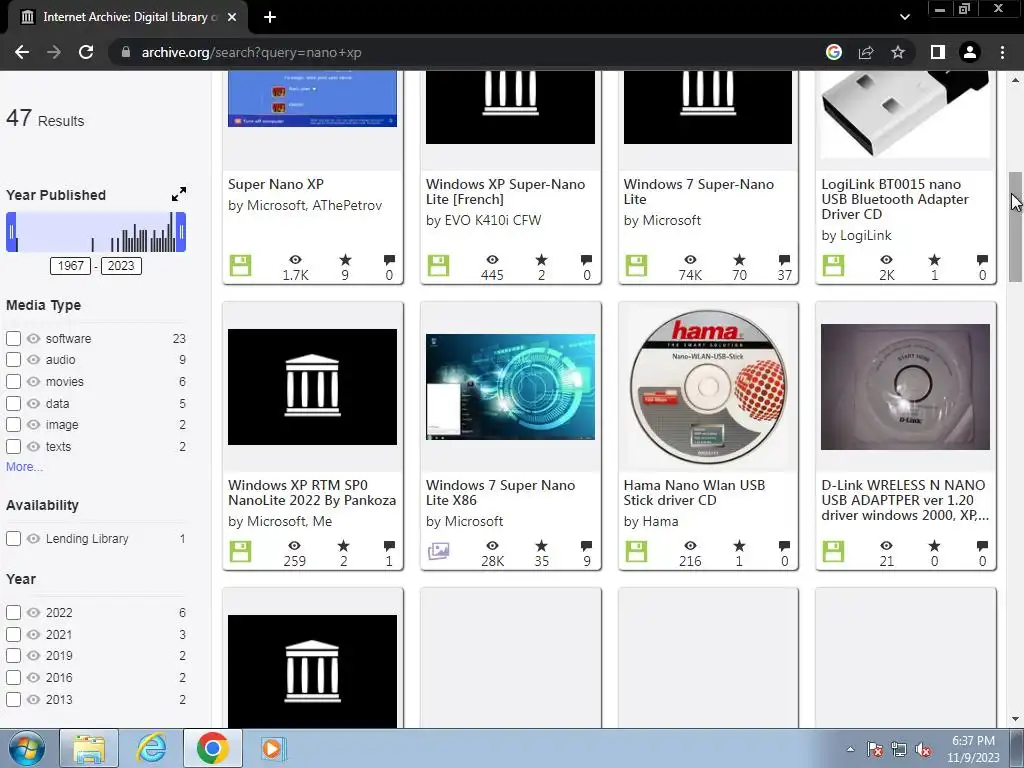Open LogiLink BT0015 nano USB Bluetooth item

[895, 199]
